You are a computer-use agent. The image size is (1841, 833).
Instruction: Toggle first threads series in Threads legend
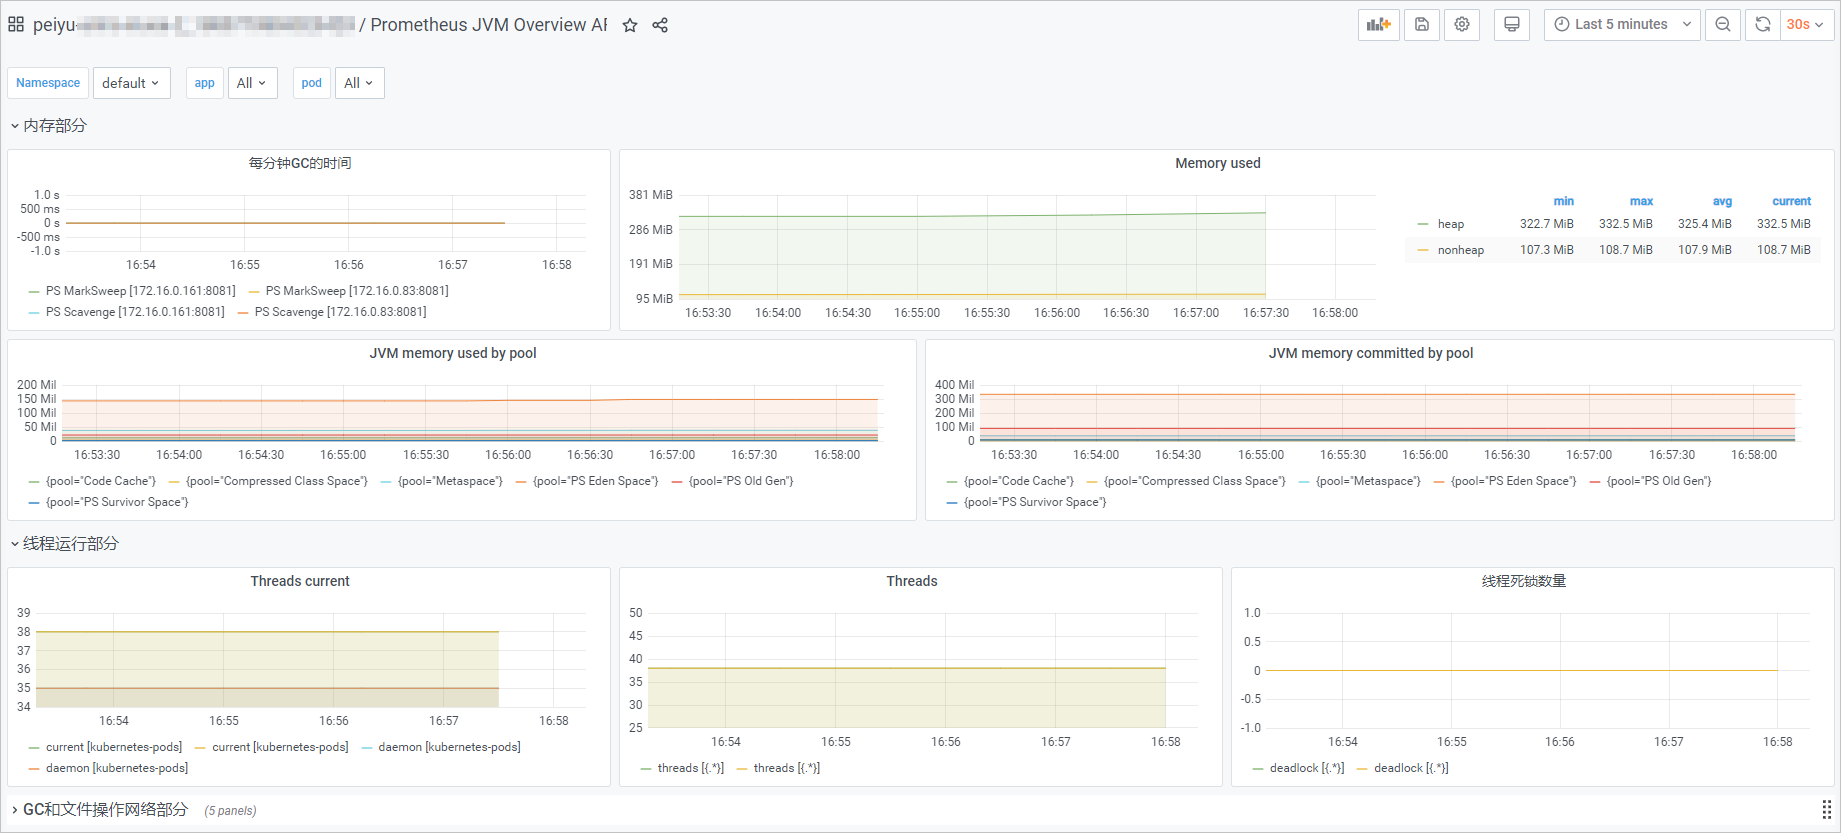click(x=691, y=768)
